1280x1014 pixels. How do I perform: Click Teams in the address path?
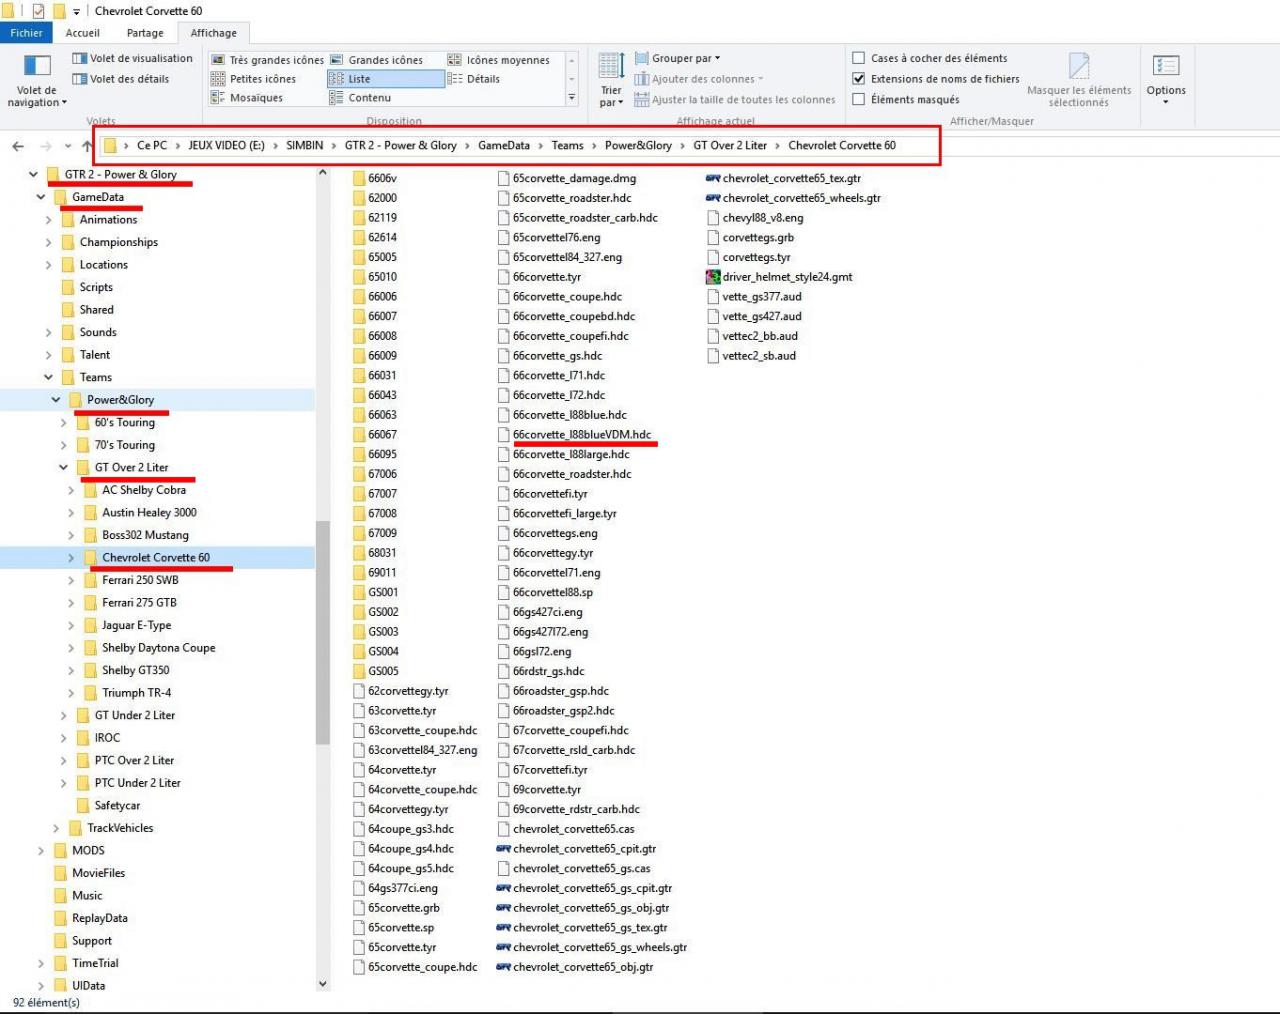[x=567, y=145]
